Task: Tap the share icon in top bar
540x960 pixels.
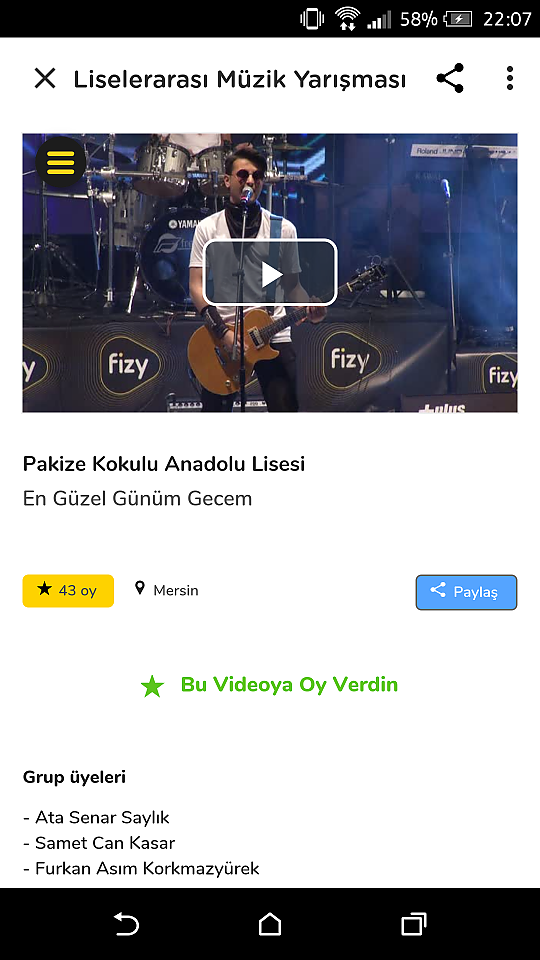Action: pyautogui.click(x=450, y=78)
